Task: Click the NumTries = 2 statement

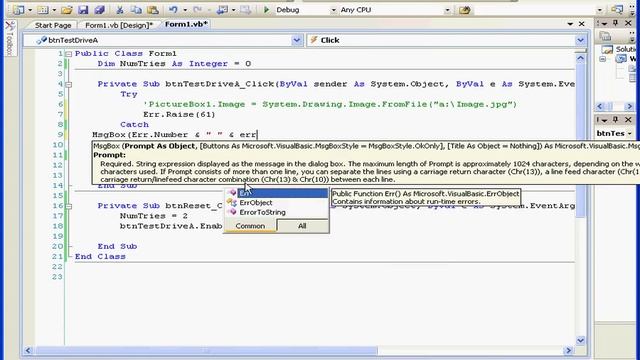Action: point(153,216)
